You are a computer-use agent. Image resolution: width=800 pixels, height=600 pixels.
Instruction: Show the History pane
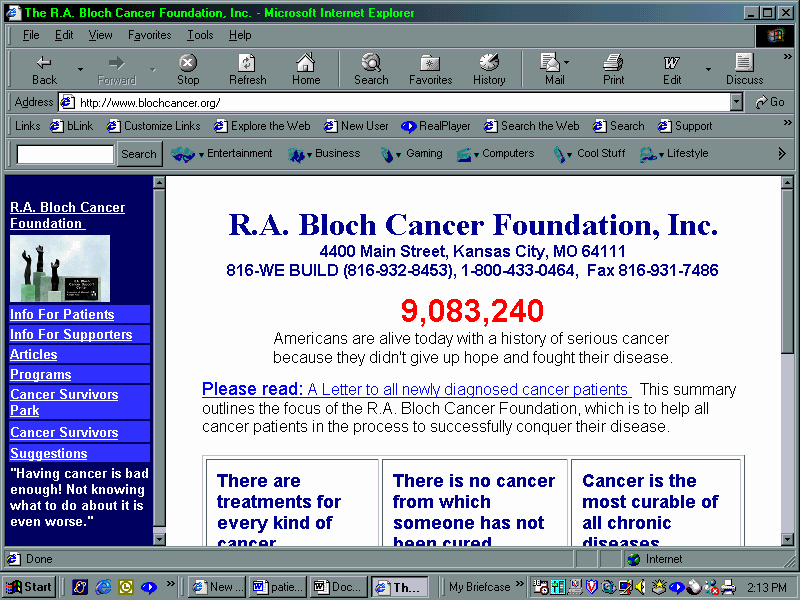pos(489,70)
